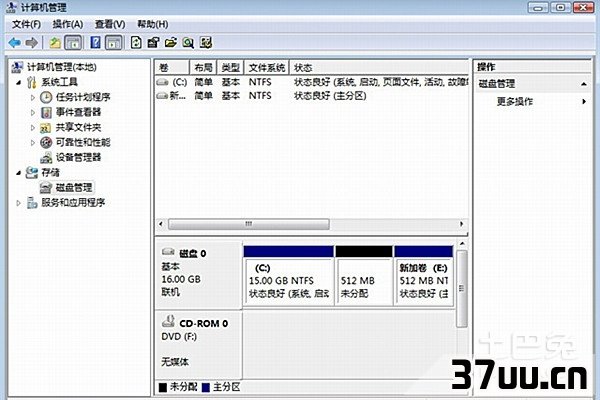Toggle the Show/Hide Action Pane icon

[114, 42]
